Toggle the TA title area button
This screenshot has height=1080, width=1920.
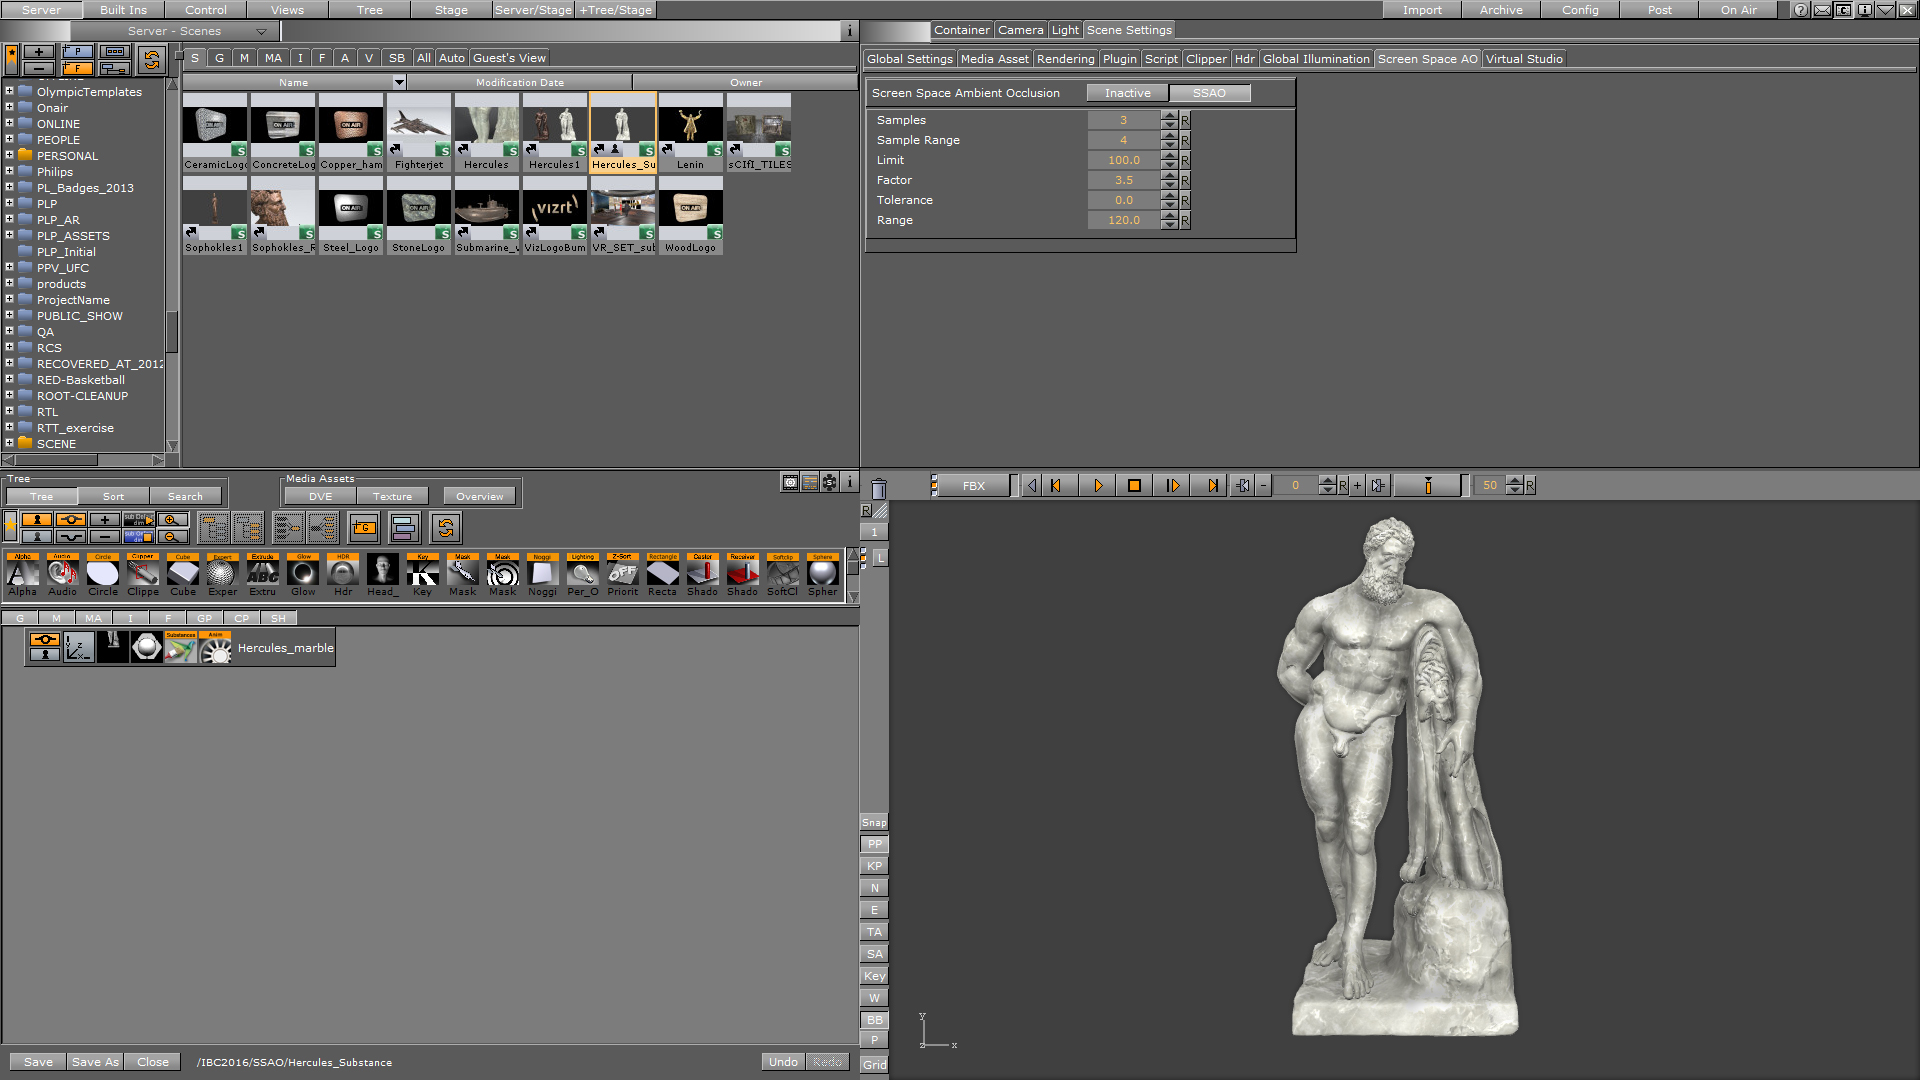(x=874, y=932)
